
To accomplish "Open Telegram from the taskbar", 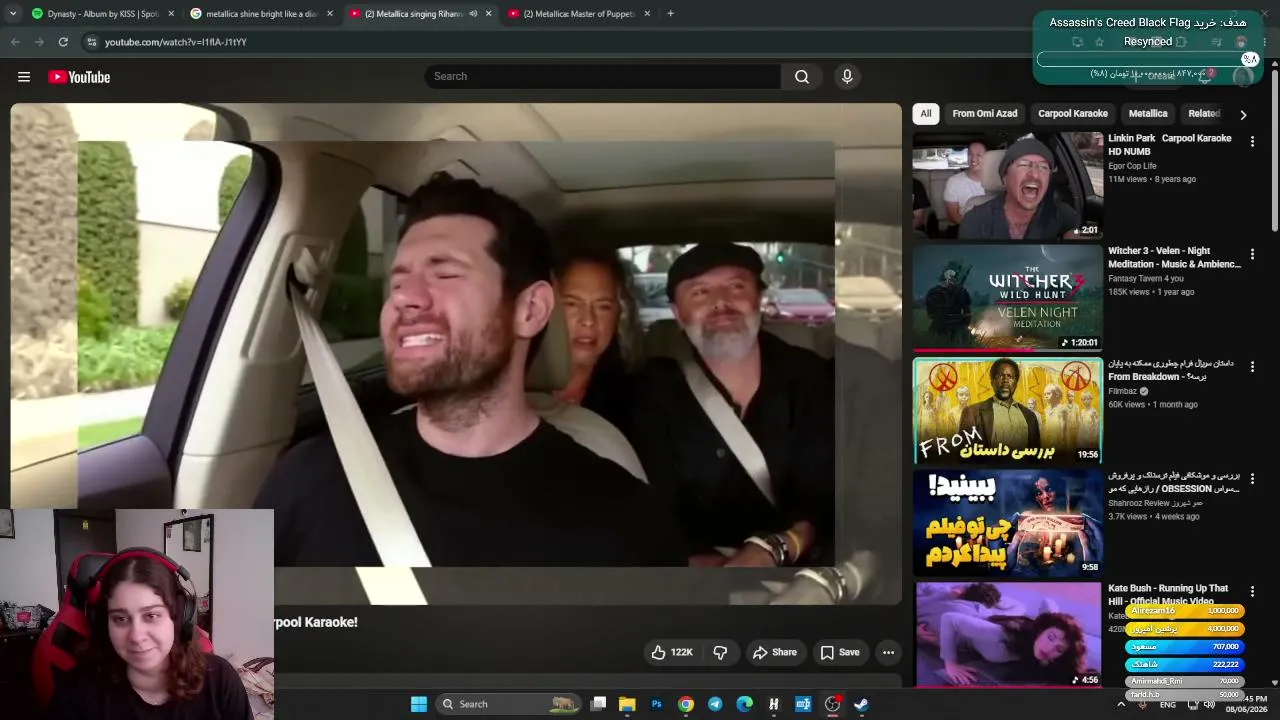I will click(715, 704).
